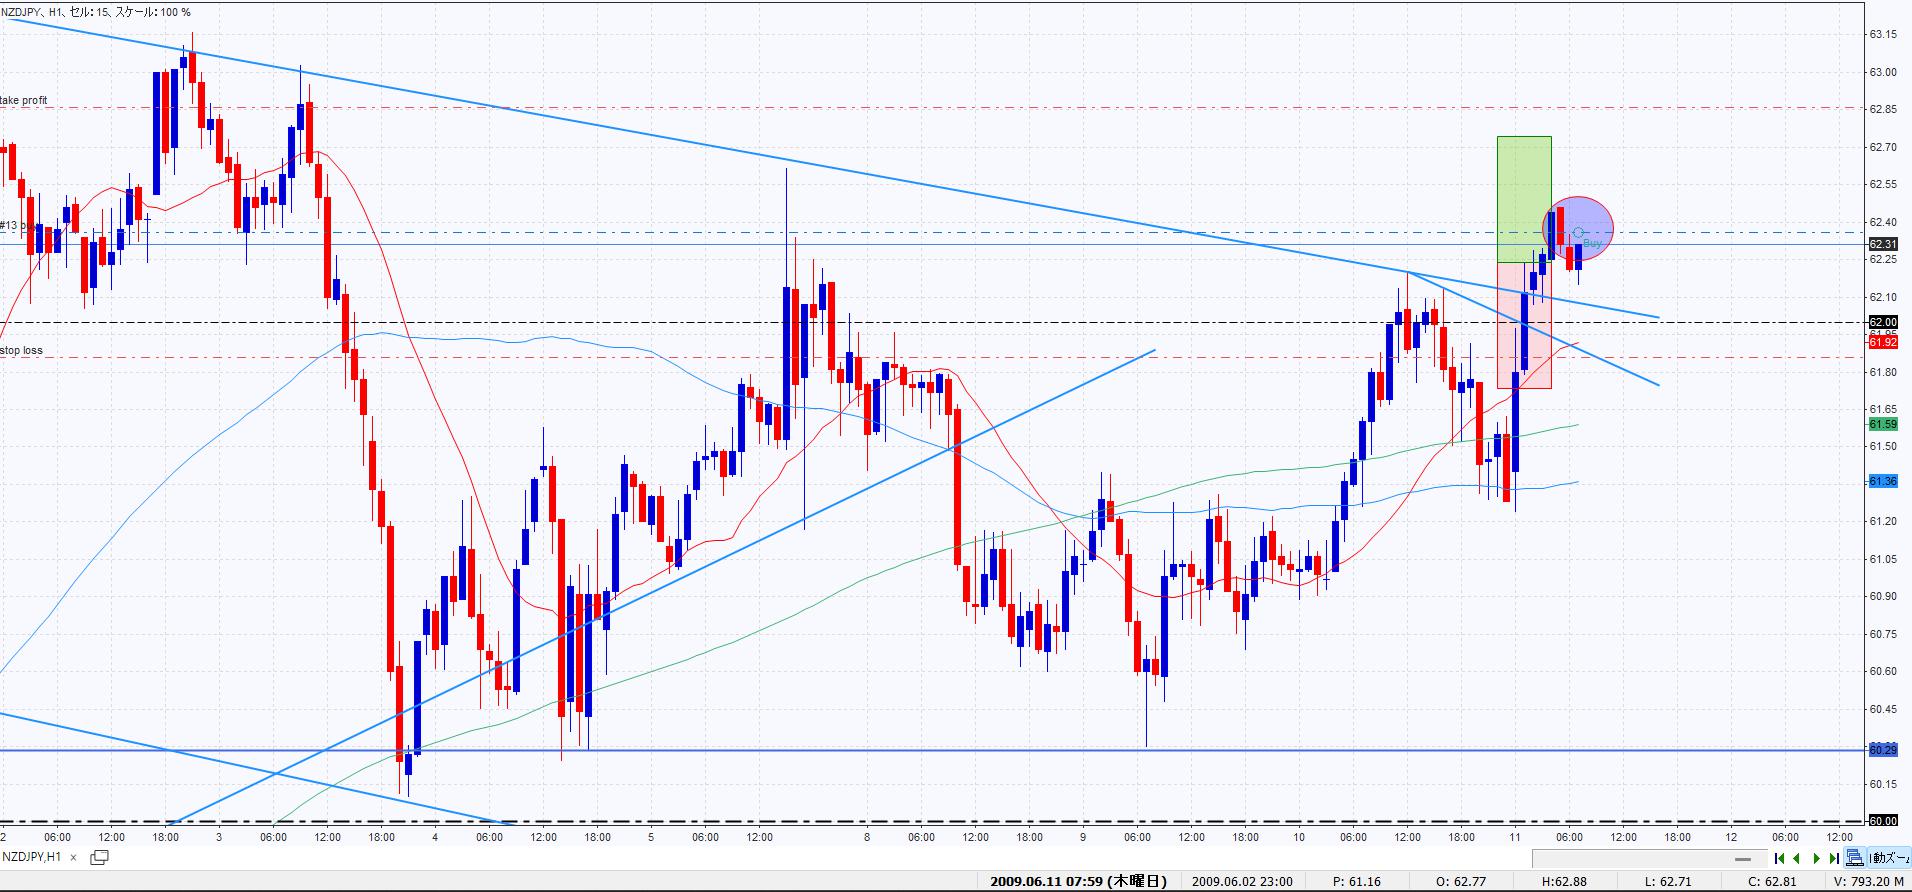This screenshot has height=892, width=1912.
Task: Click the 60.29 horizontal support level tag
Action: (1882, 749)
